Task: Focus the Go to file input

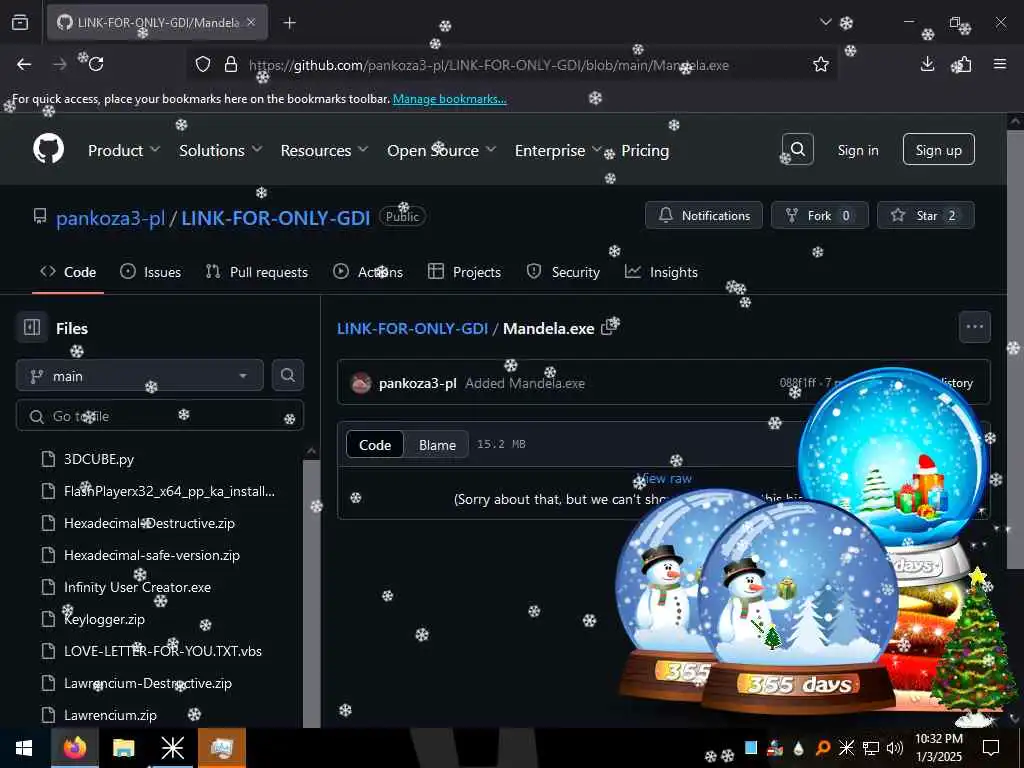Action: (160, 416)
